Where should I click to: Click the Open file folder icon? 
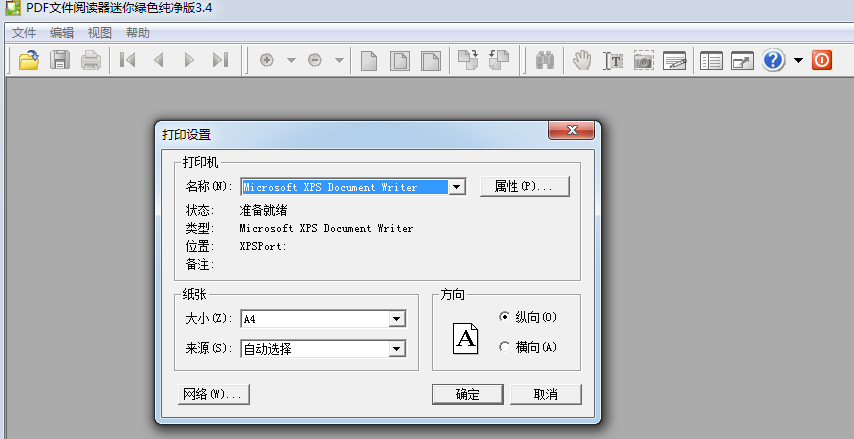point(29,59)
